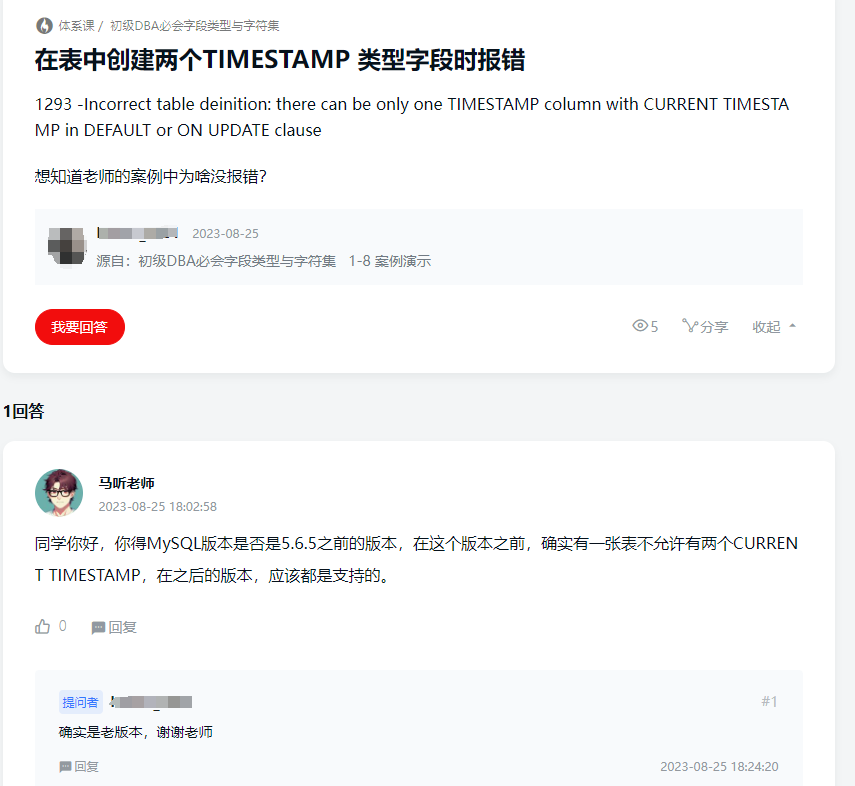The width and height of the screenshot is (855, 786).
Task: Click the blurred commenter name beside 提问者
Action: 151,702
